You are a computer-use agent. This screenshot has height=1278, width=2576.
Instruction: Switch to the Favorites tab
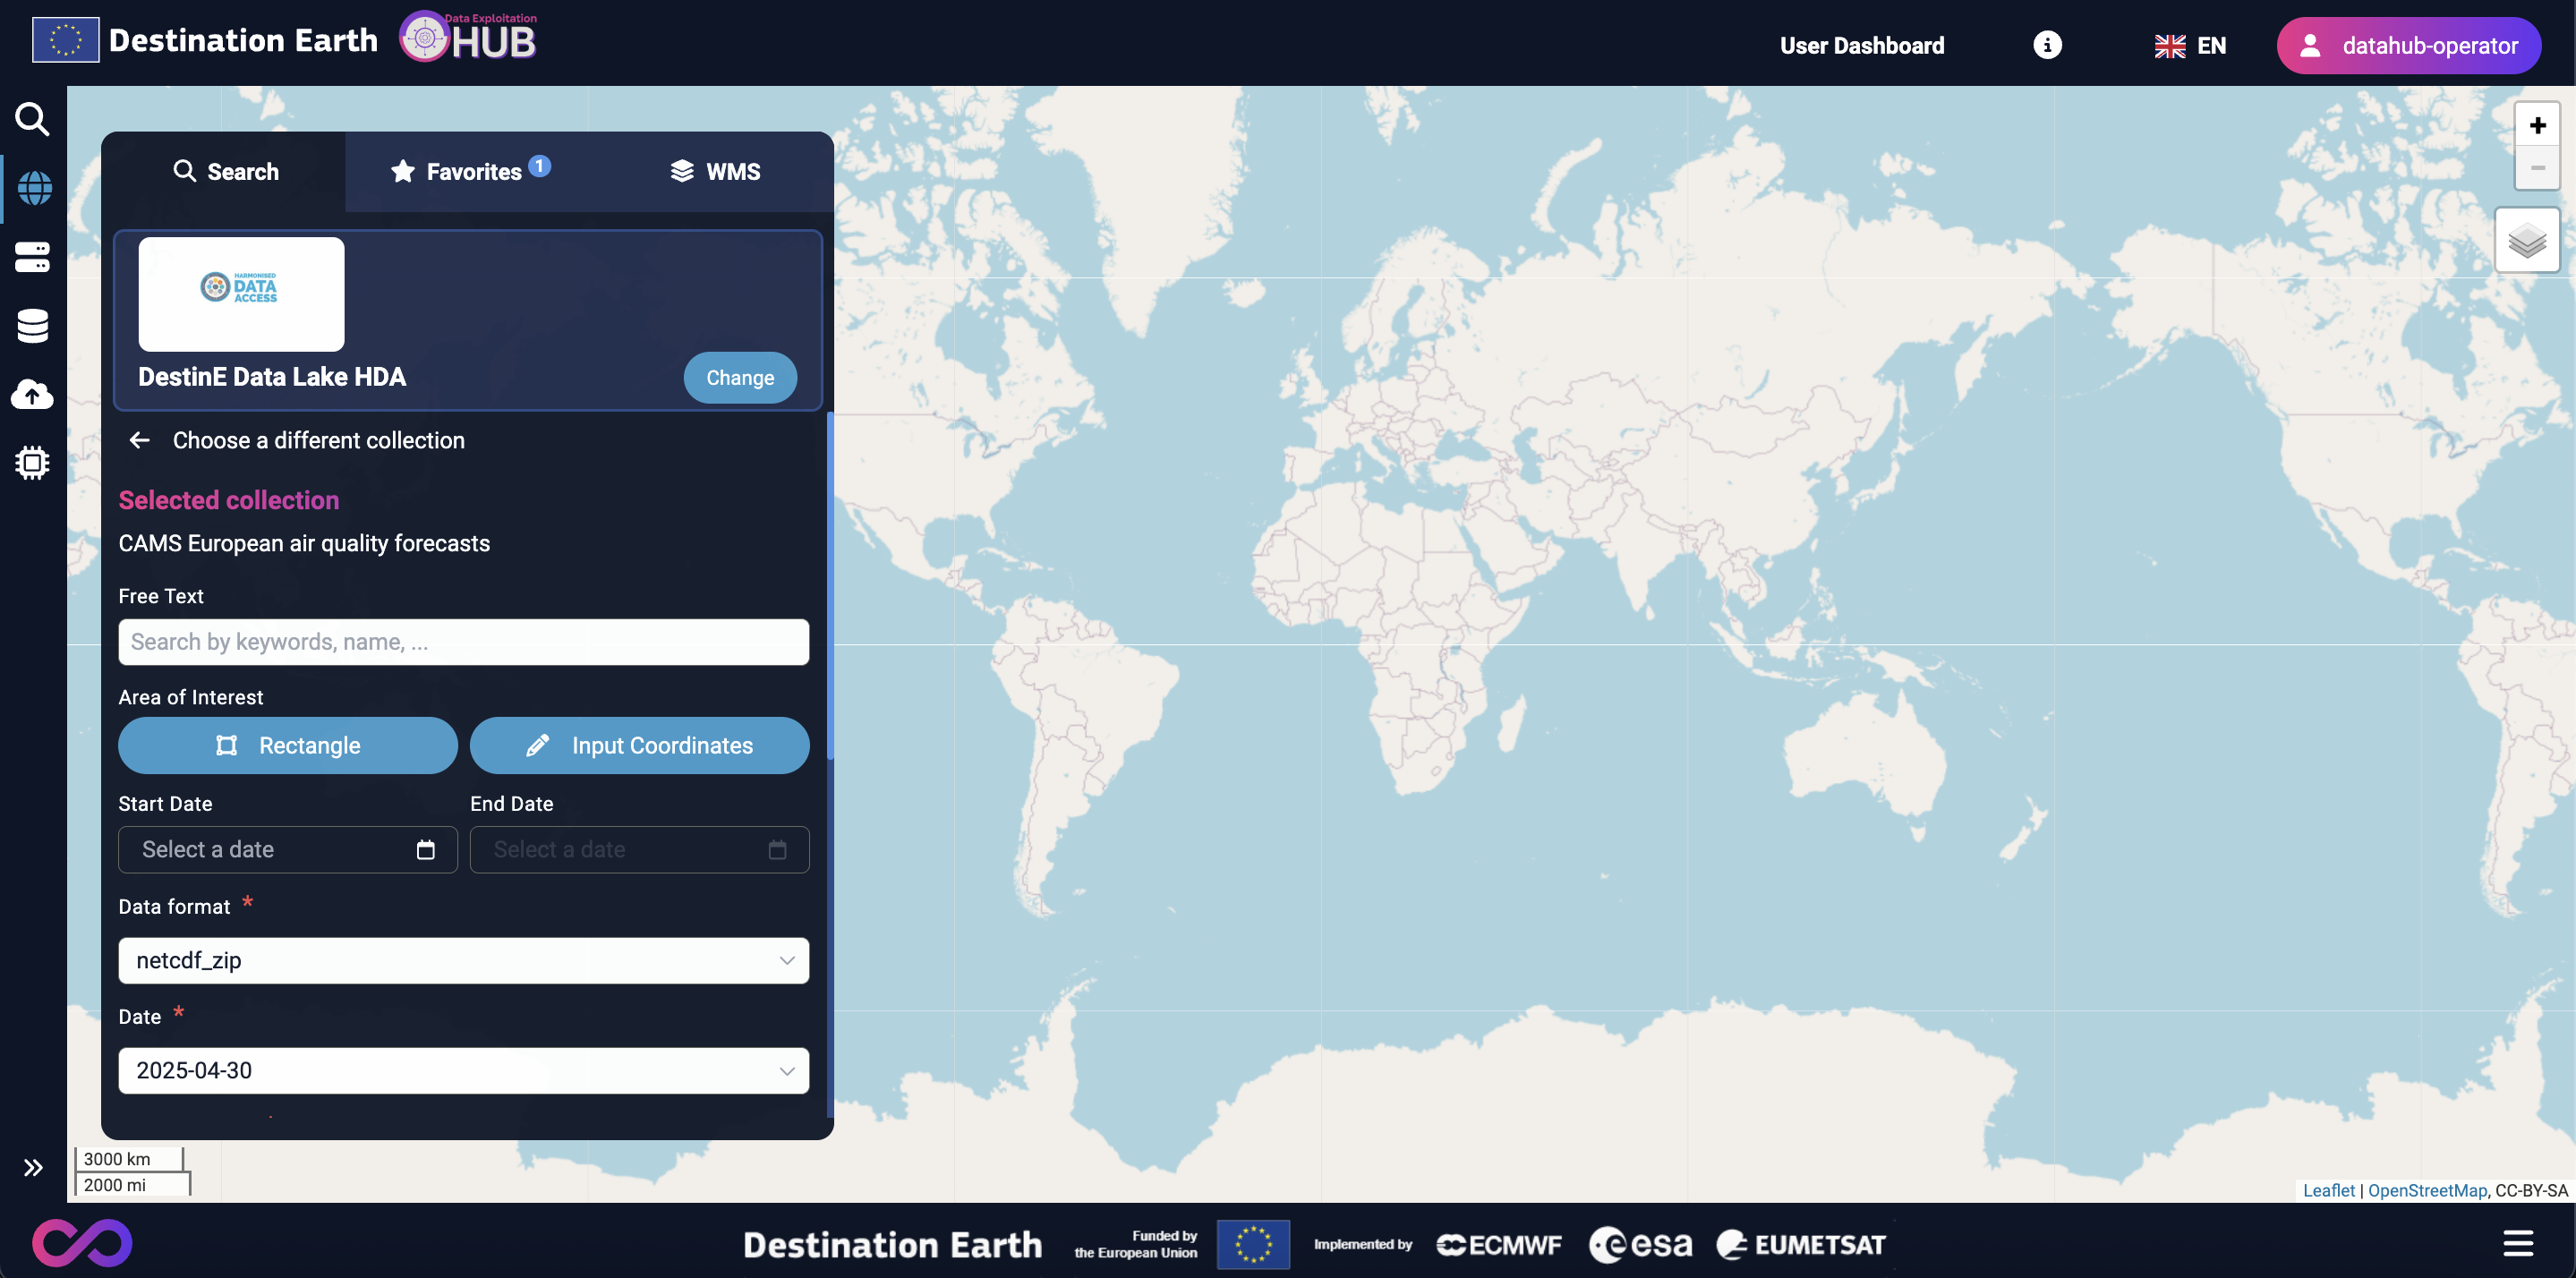tap(470, 171)
